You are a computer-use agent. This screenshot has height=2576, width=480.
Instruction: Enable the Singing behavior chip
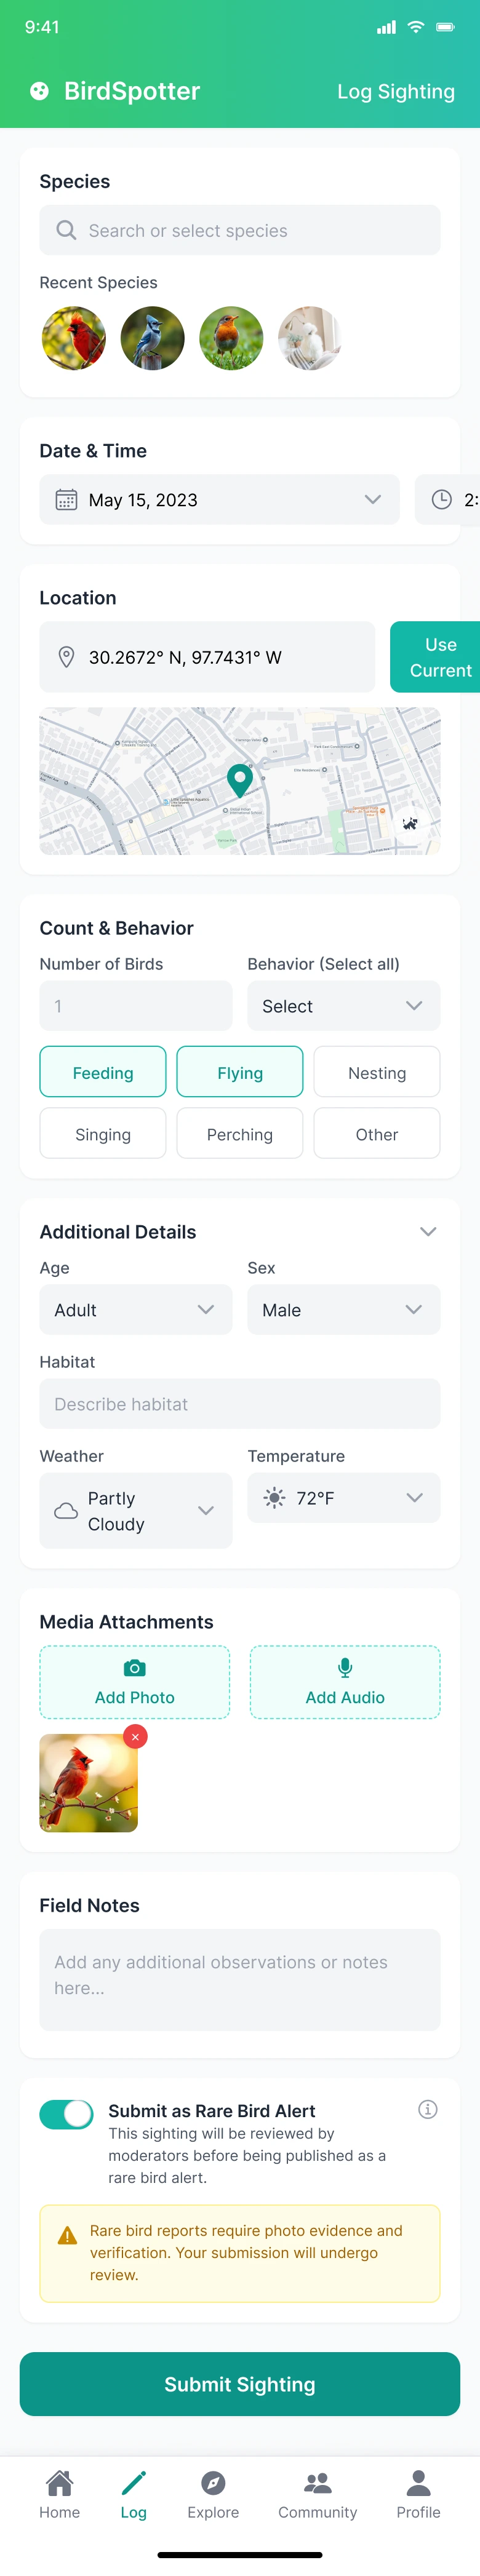pyautogui.click(x=103, y=1134)
